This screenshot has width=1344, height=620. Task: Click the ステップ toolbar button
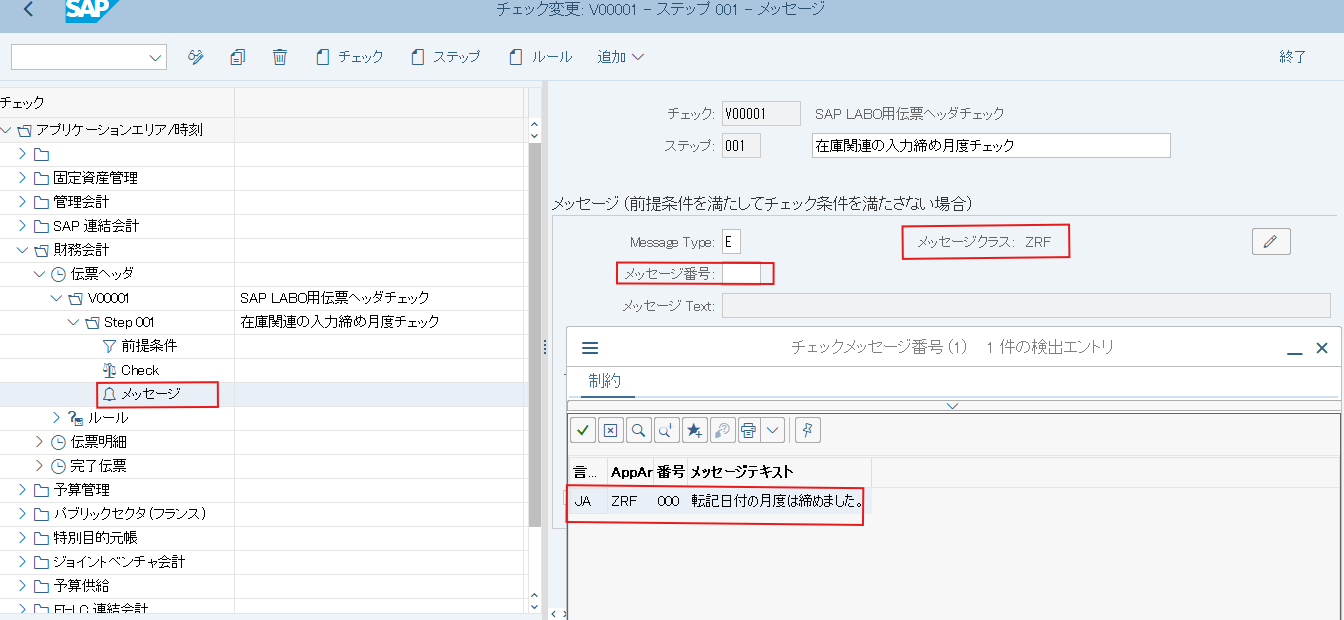(x=446, y=57)
